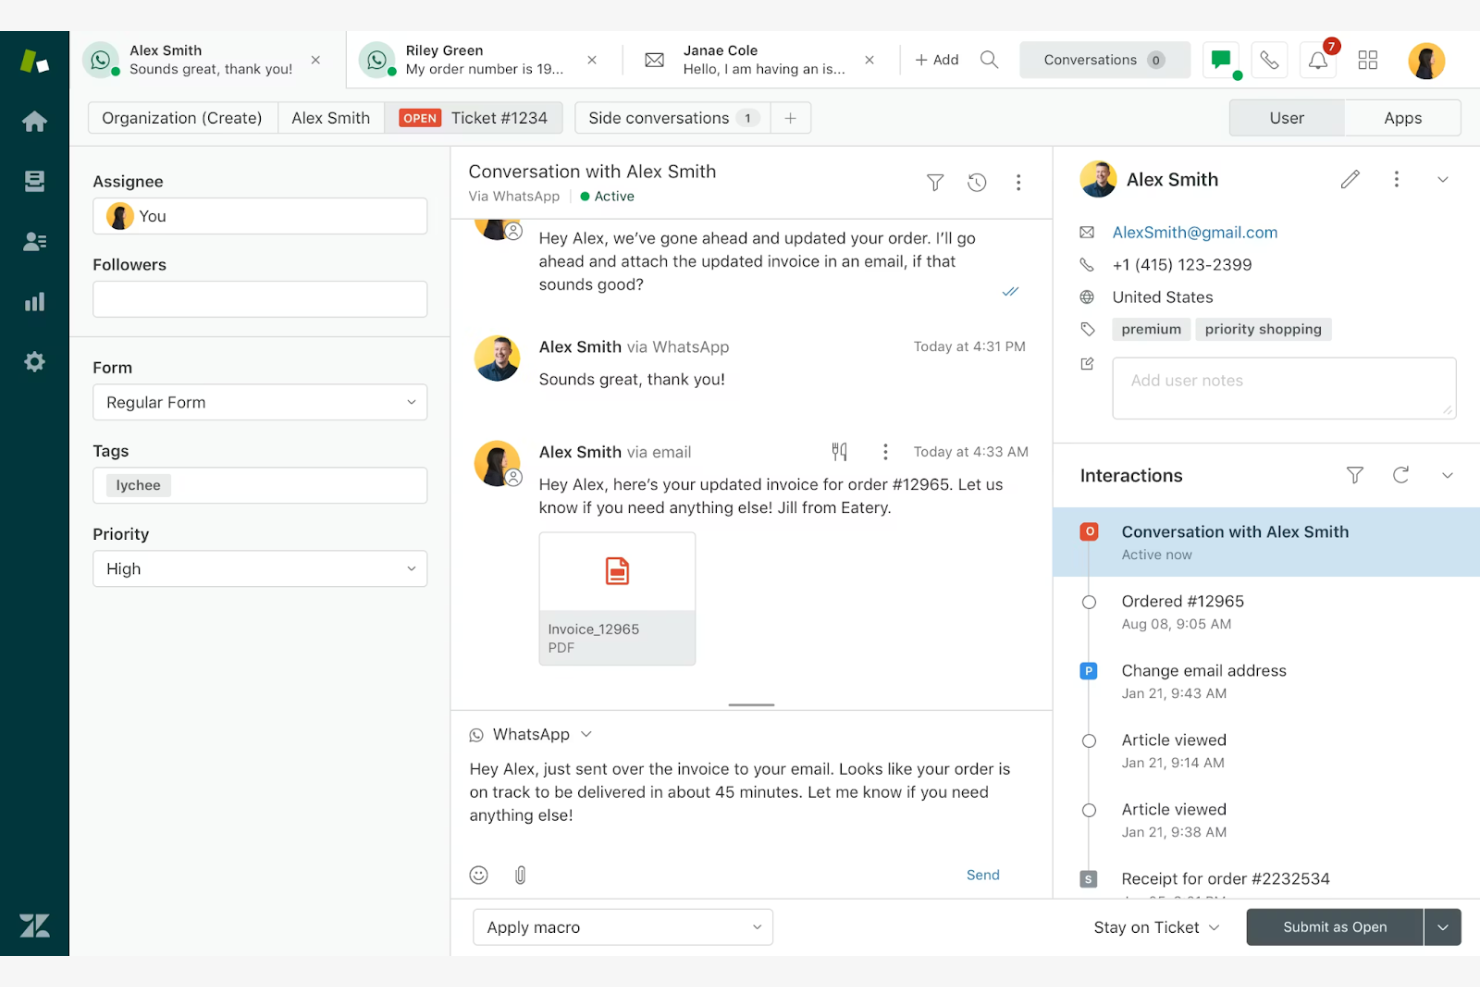Select the Riley Green conversation tab

click(x=470, y=59)
